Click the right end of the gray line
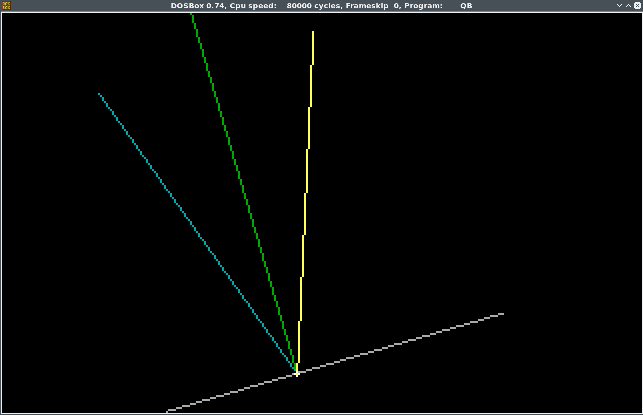 pyautogui.click(x=501, y=314)
